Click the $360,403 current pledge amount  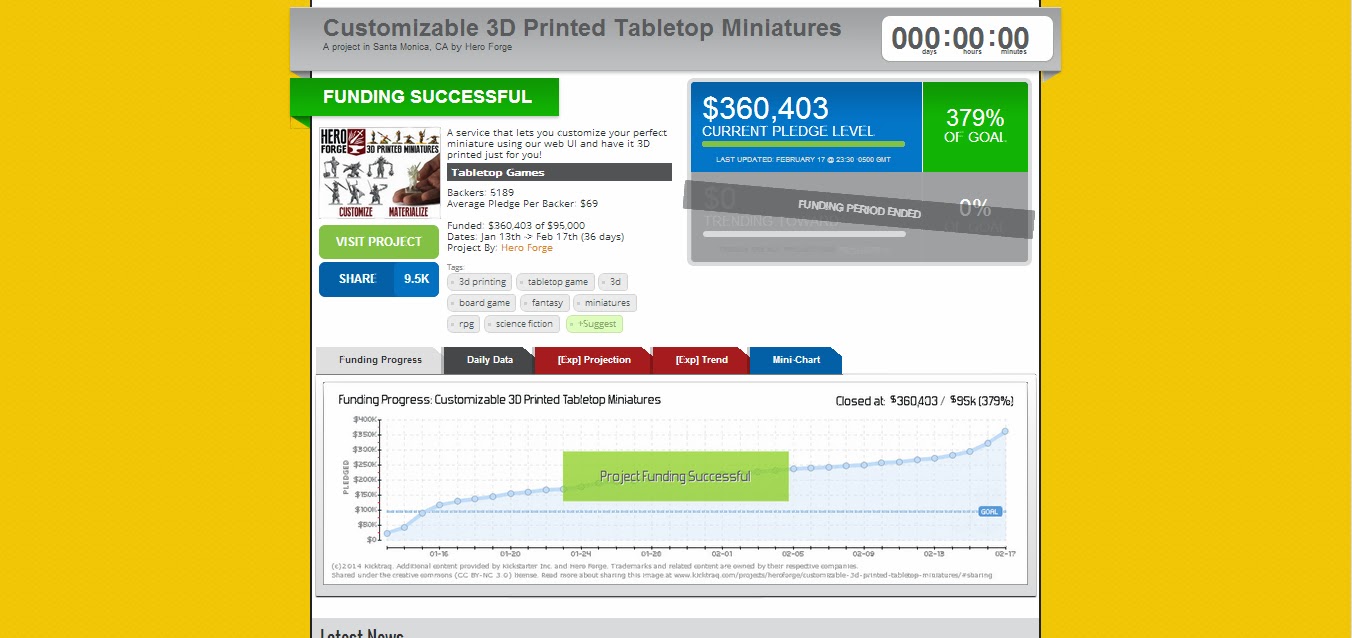click(x=765, y=108)
